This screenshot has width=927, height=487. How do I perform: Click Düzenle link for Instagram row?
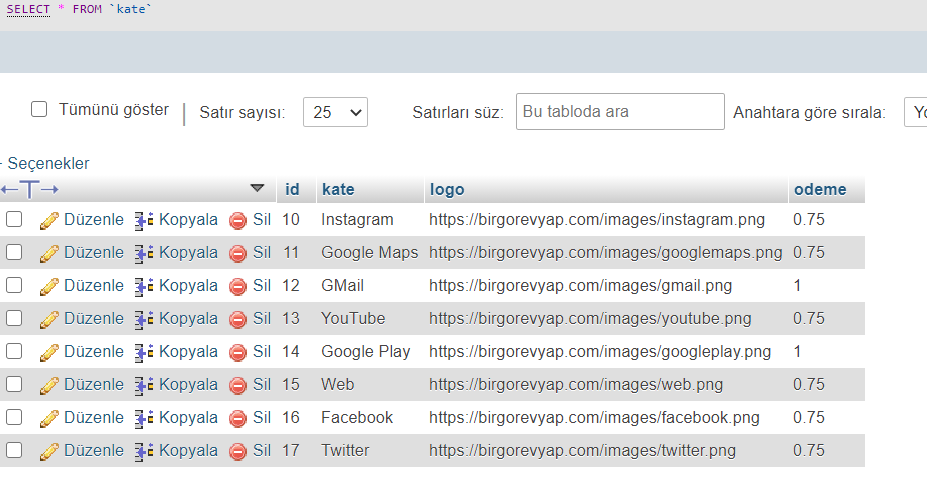(94, 220)
